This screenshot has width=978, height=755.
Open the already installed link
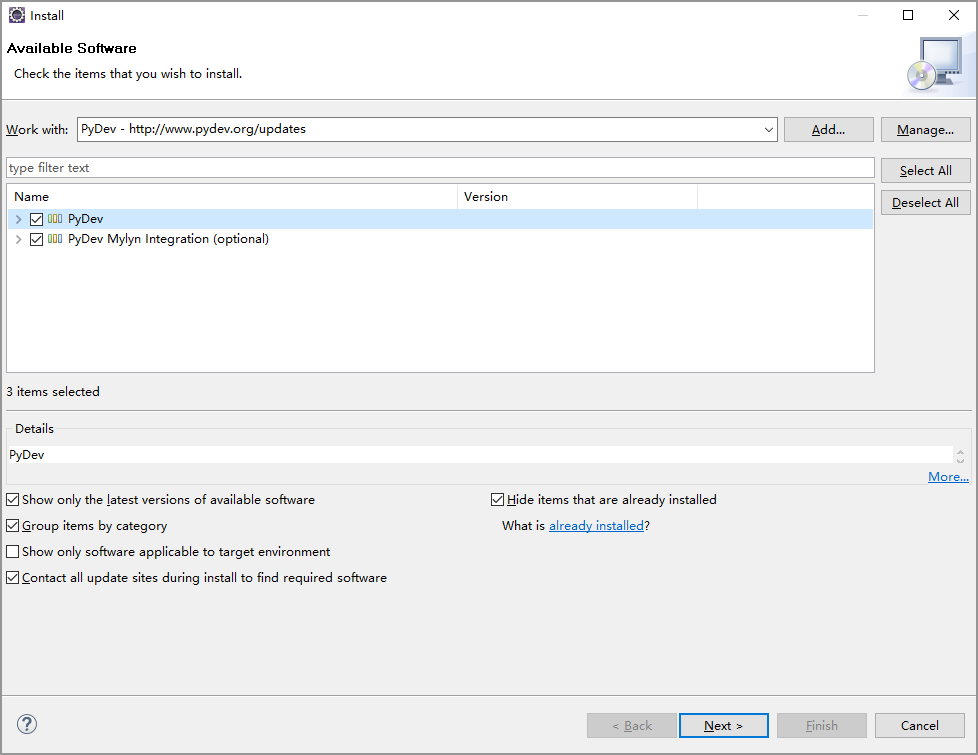[x=596, y=526]
